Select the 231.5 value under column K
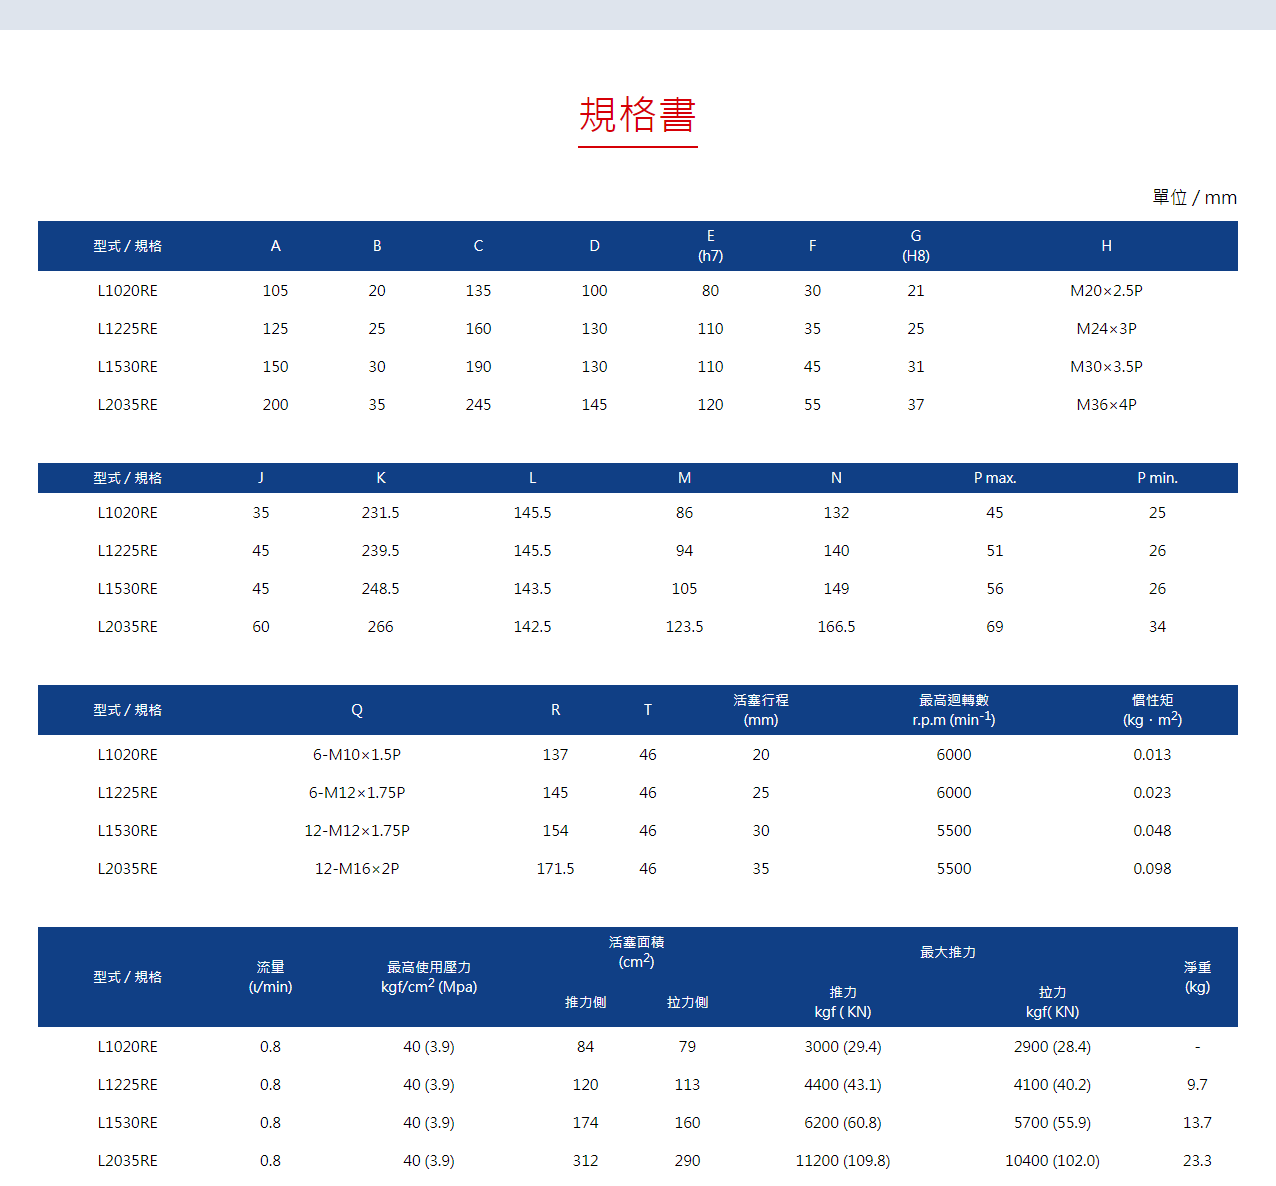The width and height of the screenshot is (1276, 1186). (x=381, y=512)
